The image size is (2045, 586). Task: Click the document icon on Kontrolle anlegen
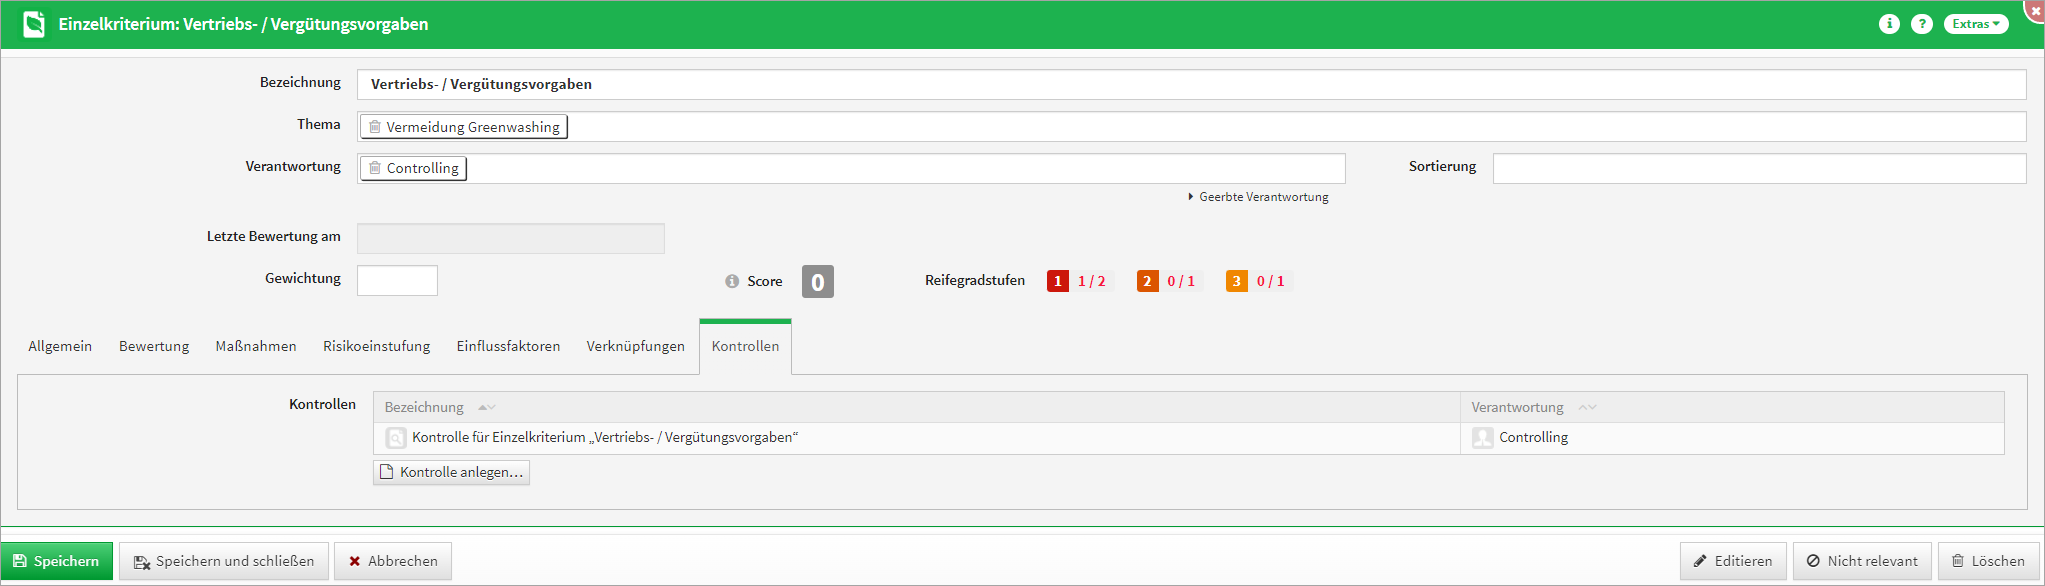click(x=387, y=472)
